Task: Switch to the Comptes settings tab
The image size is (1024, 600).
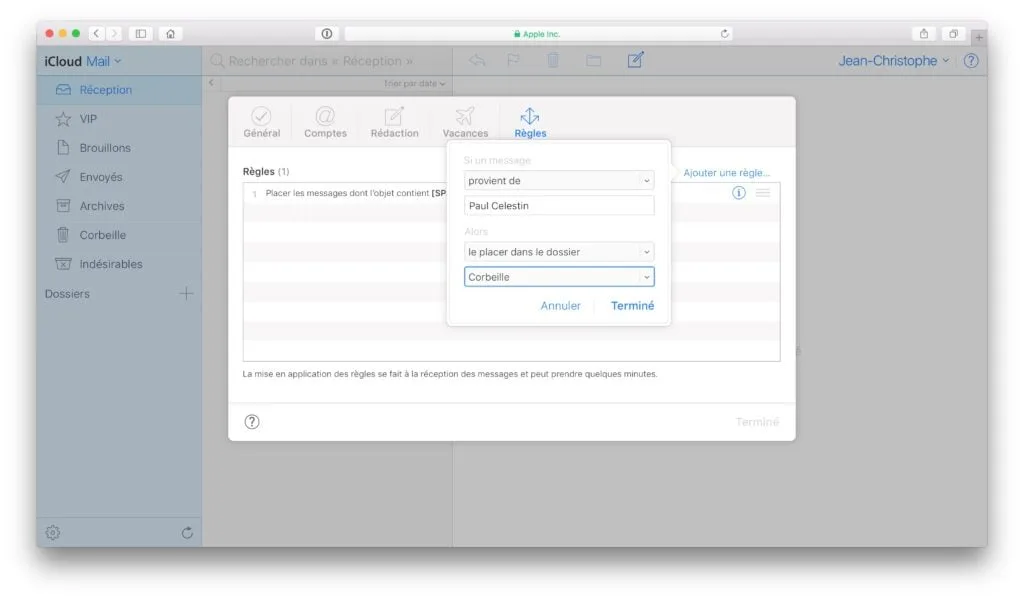Action: click(x=324, y=120)
